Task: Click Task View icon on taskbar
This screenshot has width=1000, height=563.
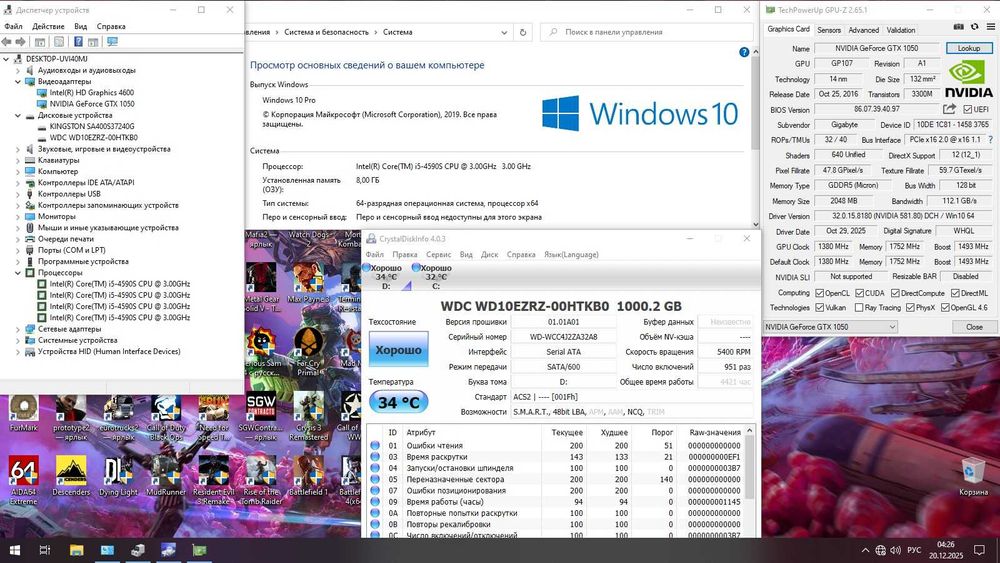Action: (45, 550)
